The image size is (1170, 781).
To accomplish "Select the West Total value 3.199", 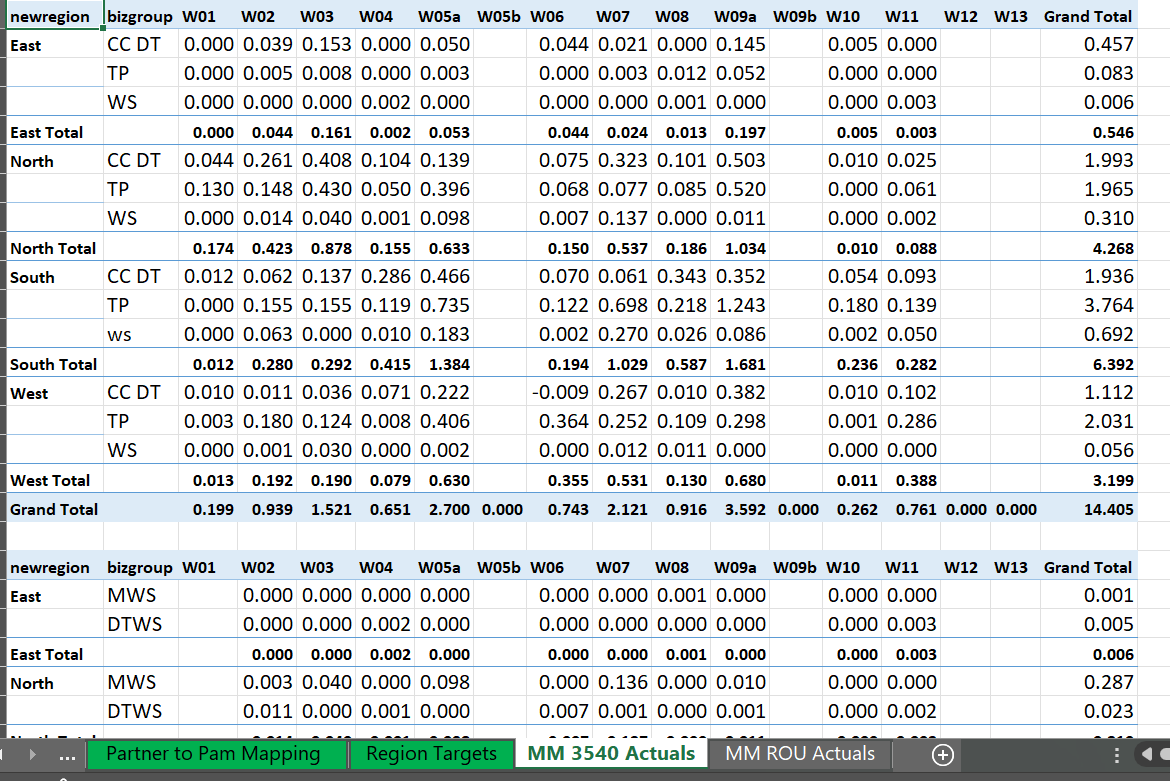I will pos(1113,481).
